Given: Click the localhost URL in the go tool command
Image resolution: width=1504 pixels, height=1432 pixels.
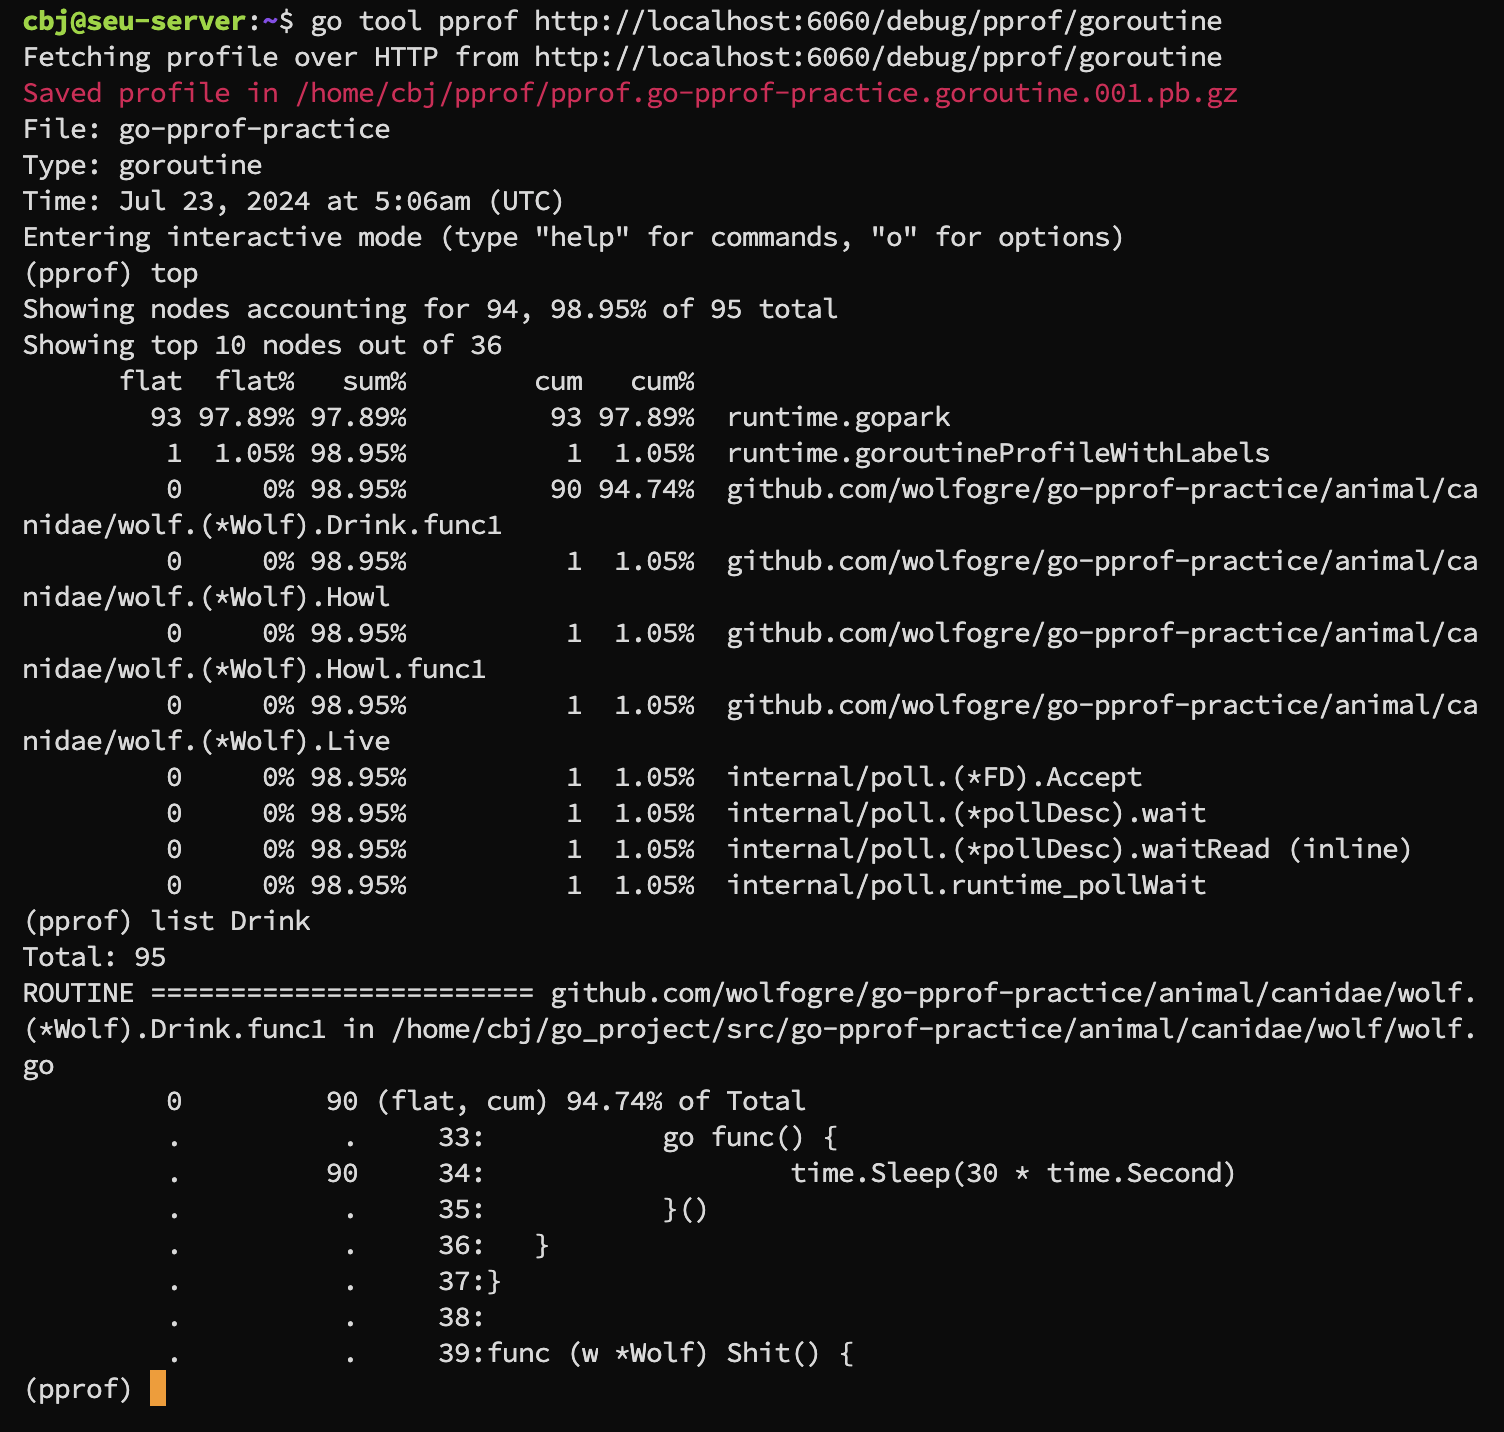Looking at the screenshot, I should tap(877, 21).
